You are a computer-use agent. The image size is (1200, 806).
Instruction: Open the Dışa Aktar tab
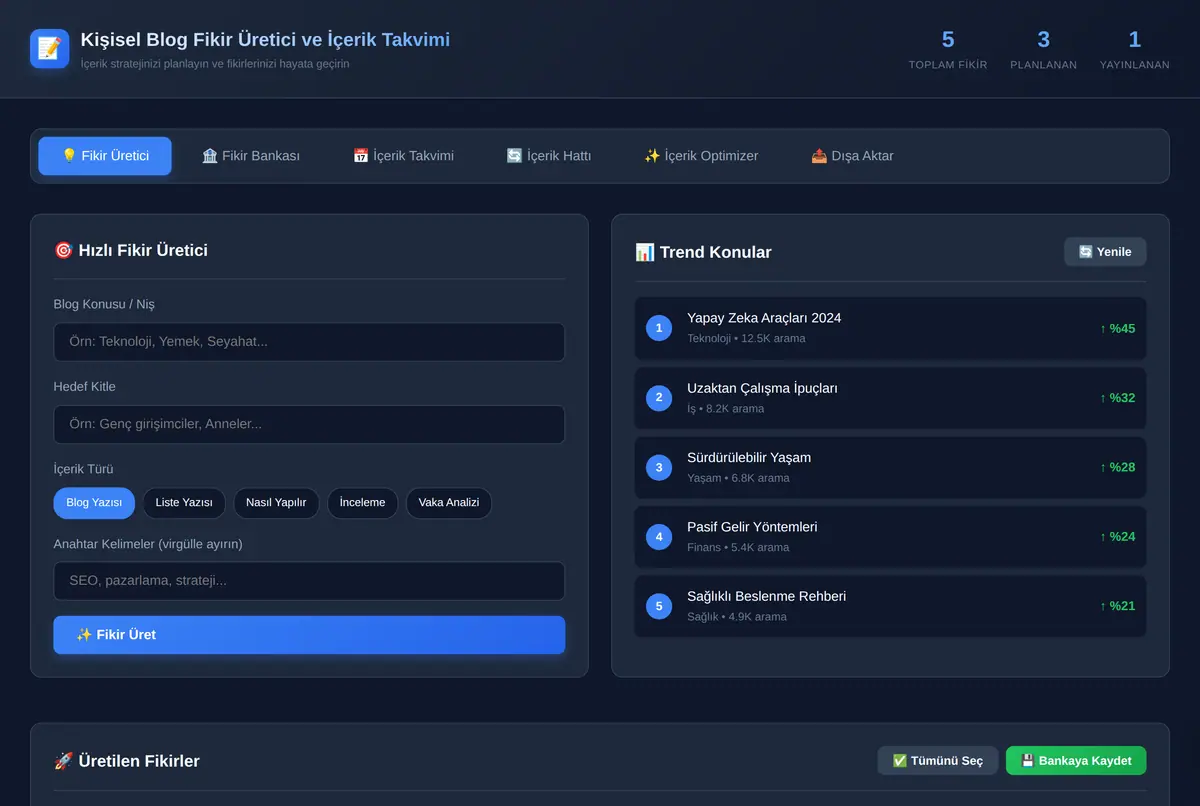click(x=852, y=156)
